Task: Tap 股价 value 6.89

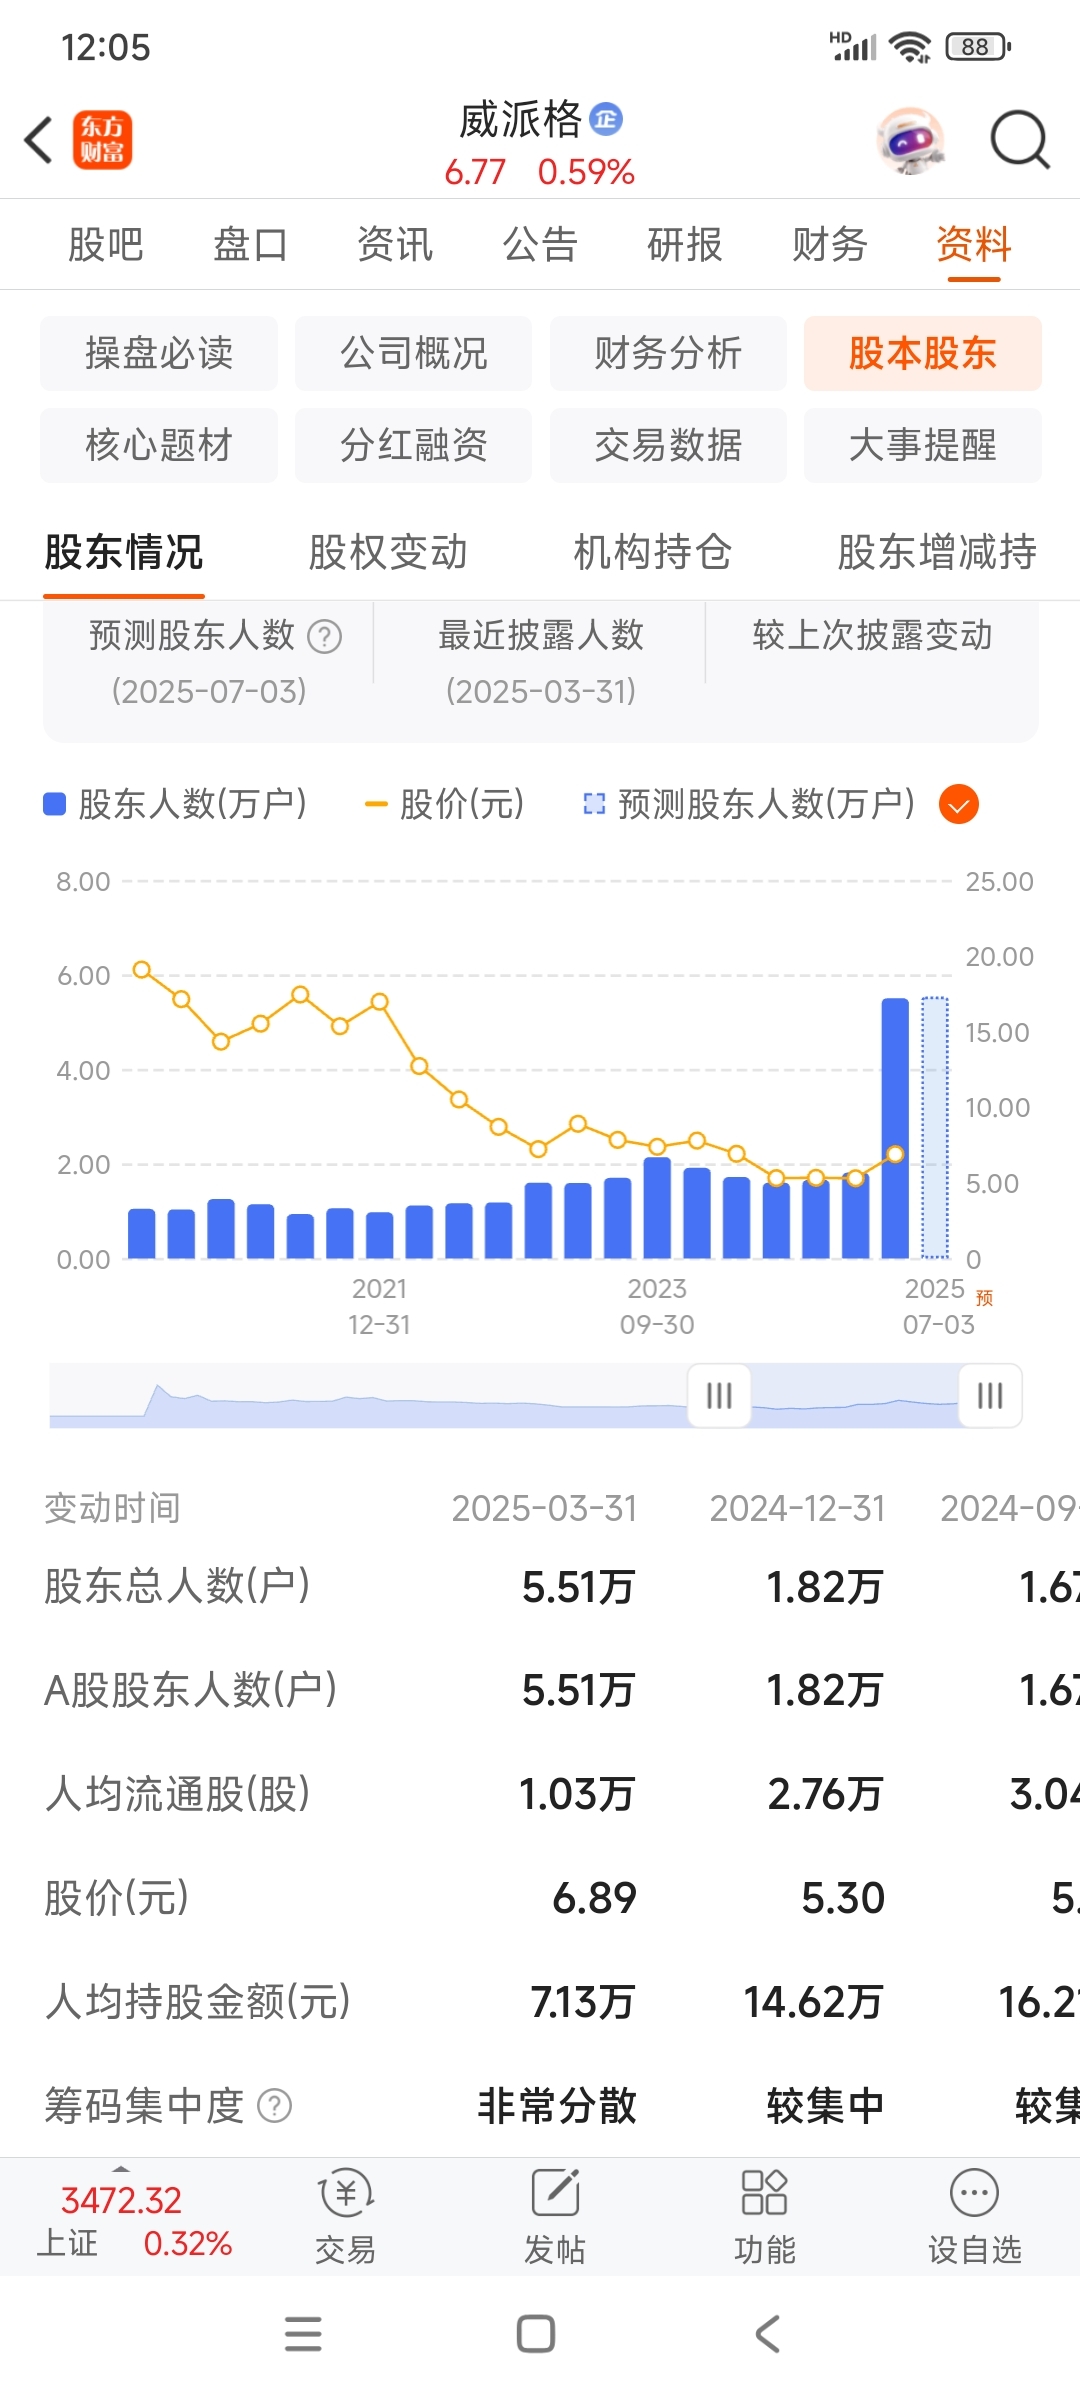Action: pos(594,1898)
